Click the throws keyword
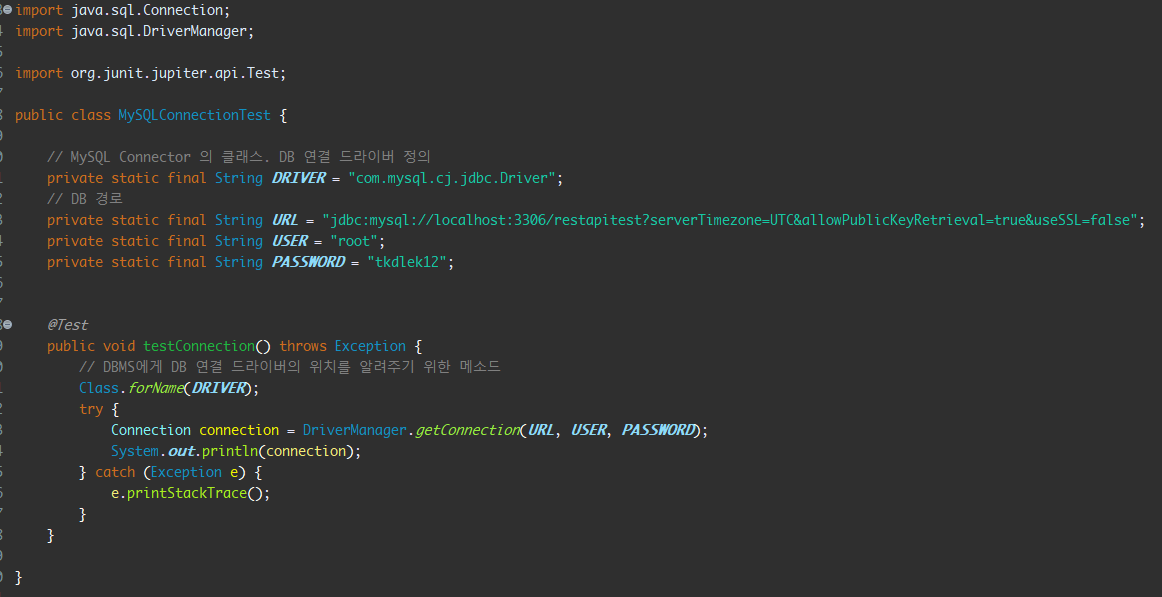The height and width of the screenshot is (597, 1162). pos(302,347)
